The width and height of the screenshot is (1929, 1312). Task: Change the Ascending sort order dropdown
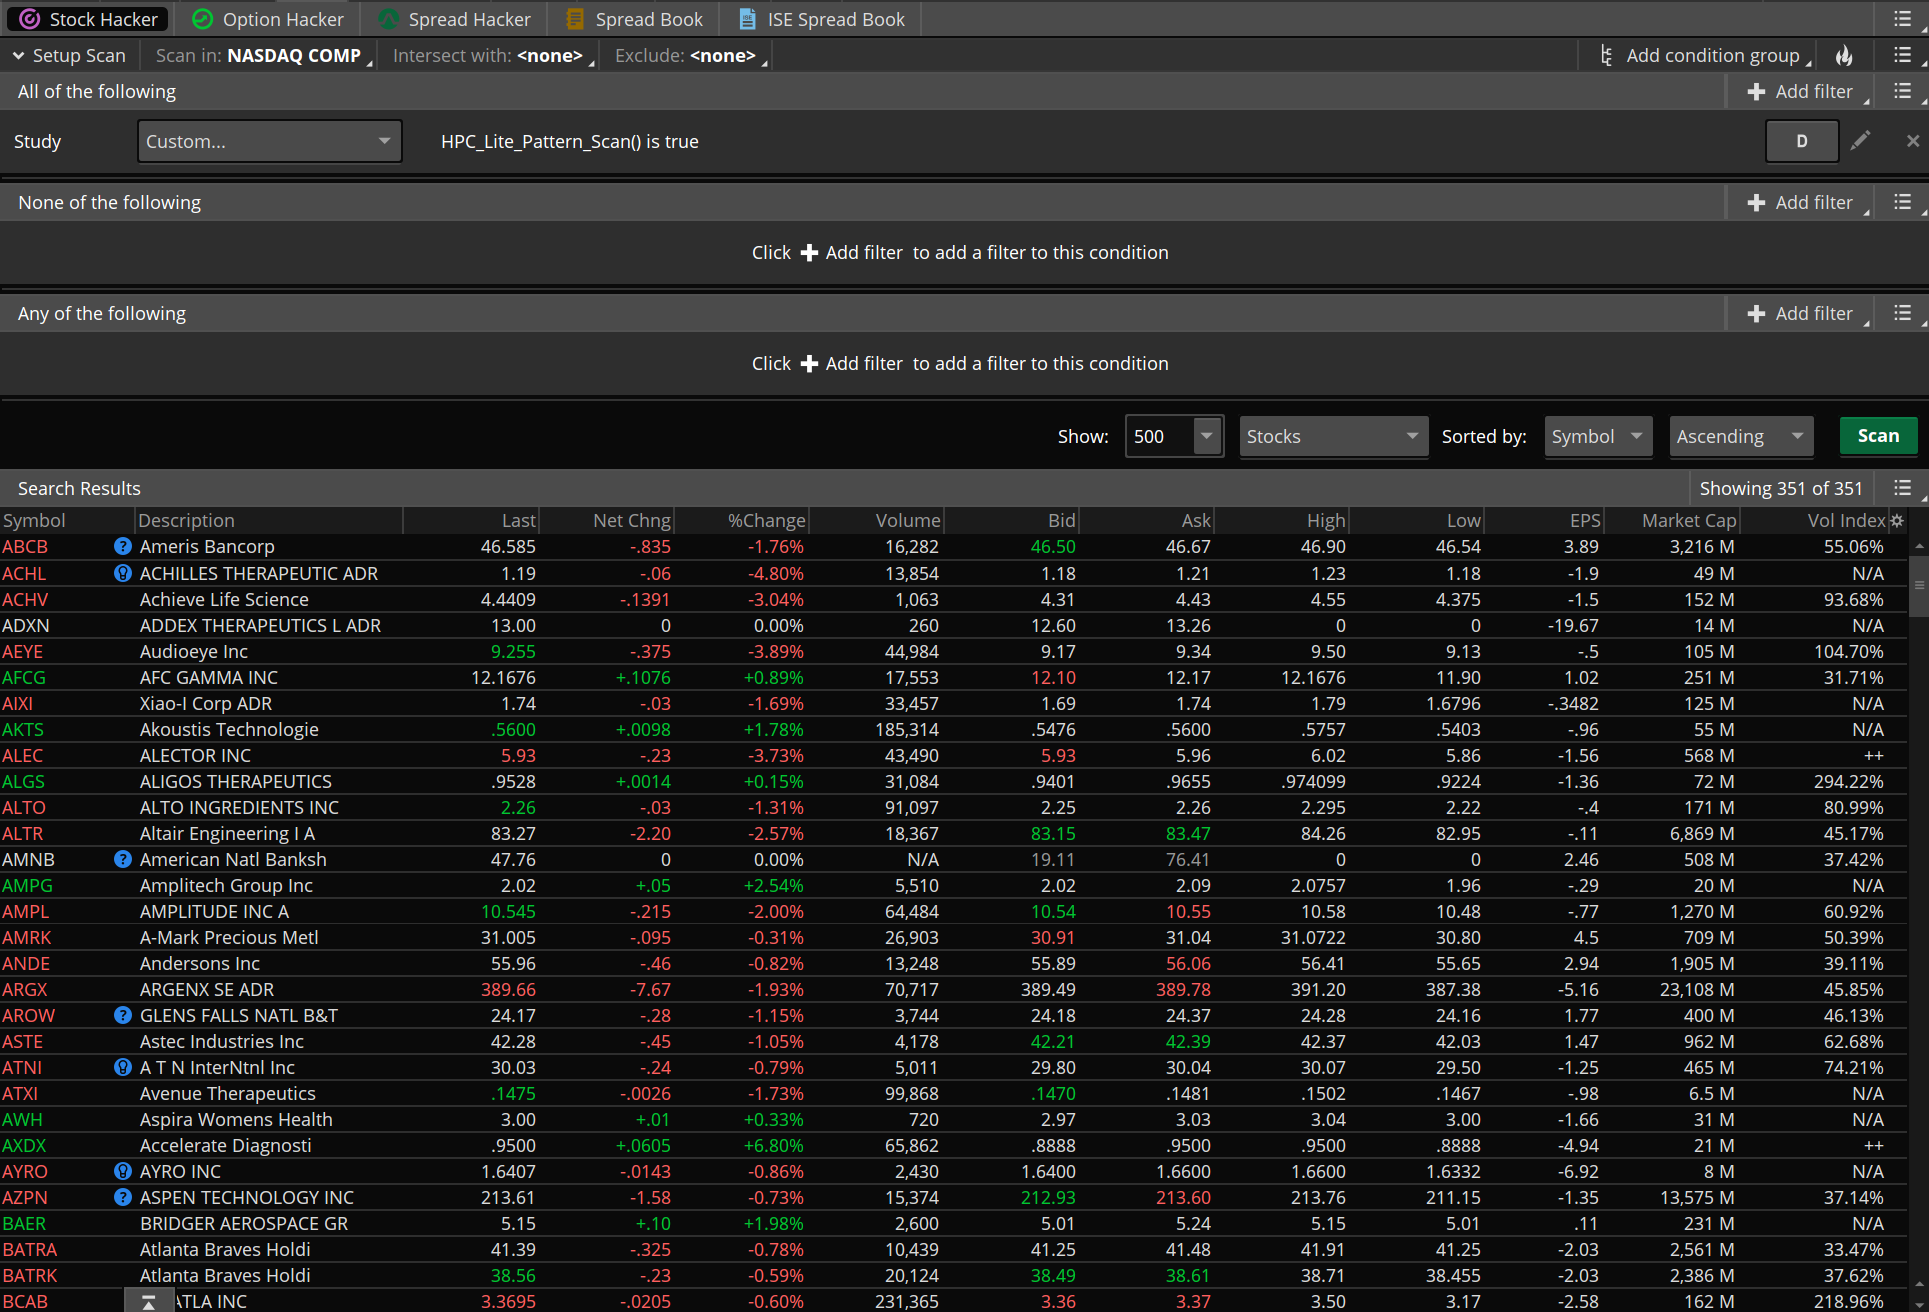(x=1740, y=436)
